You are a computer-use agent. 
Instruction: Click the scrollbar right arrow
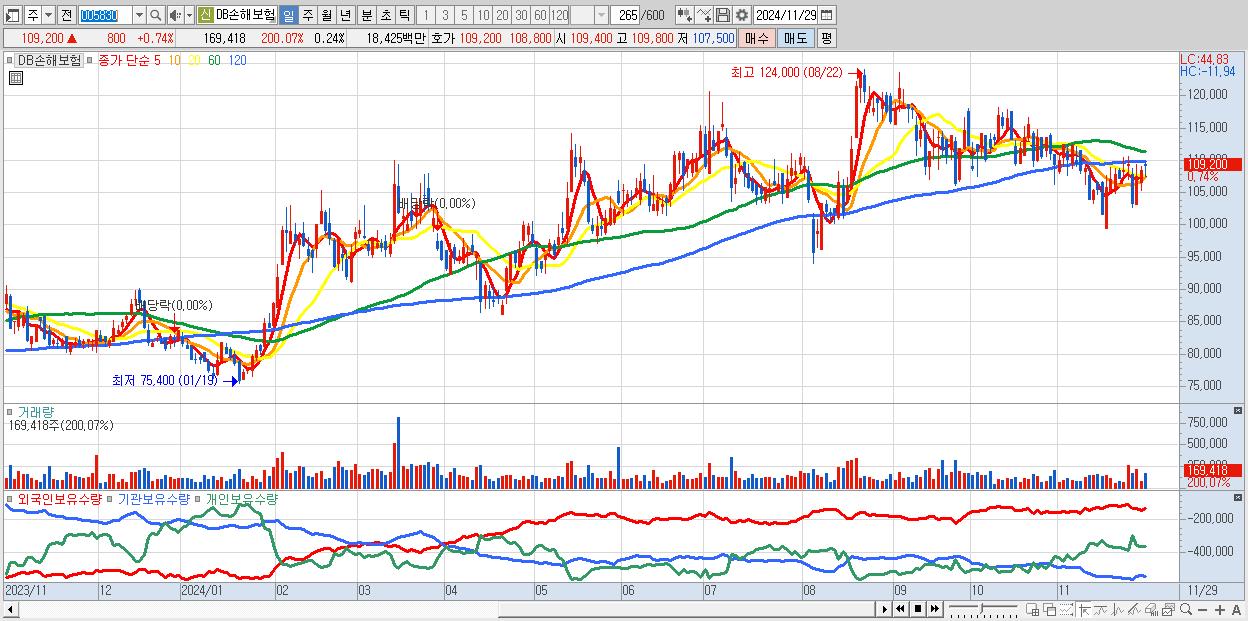tap(884, 609)
